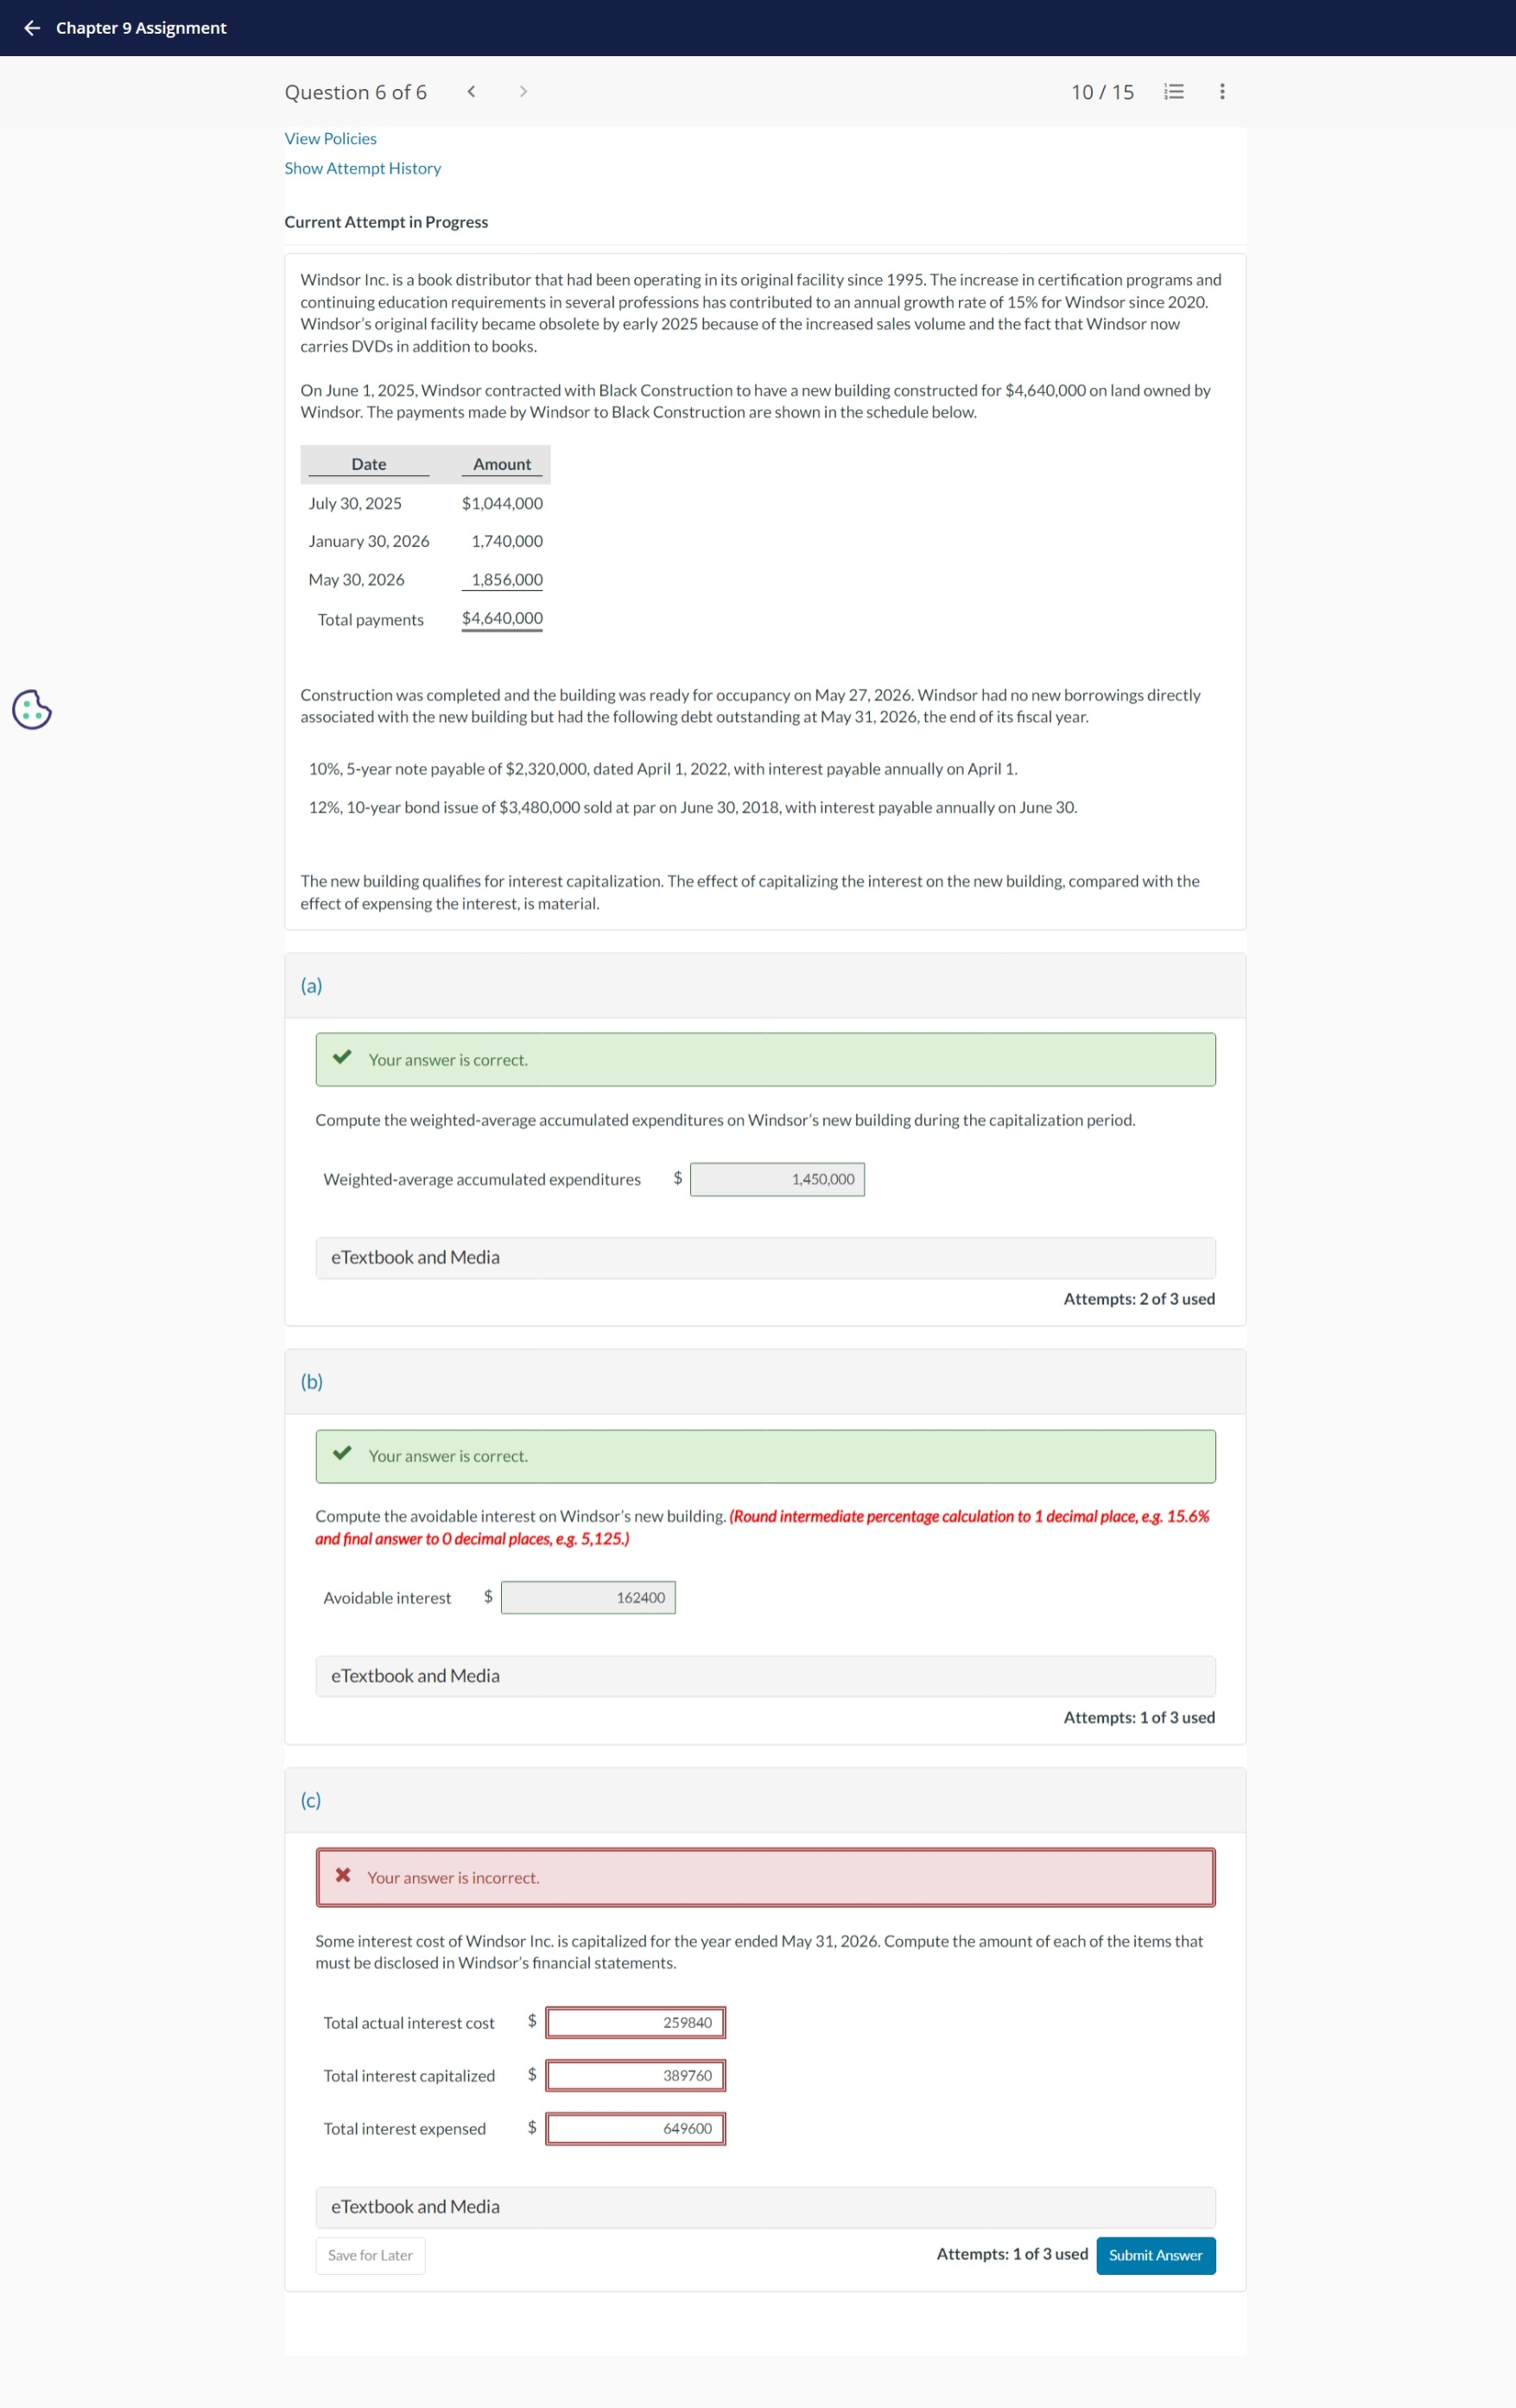
Task: Click the Current Attempt in Progress heading
Action: click(x=386, y=222)
